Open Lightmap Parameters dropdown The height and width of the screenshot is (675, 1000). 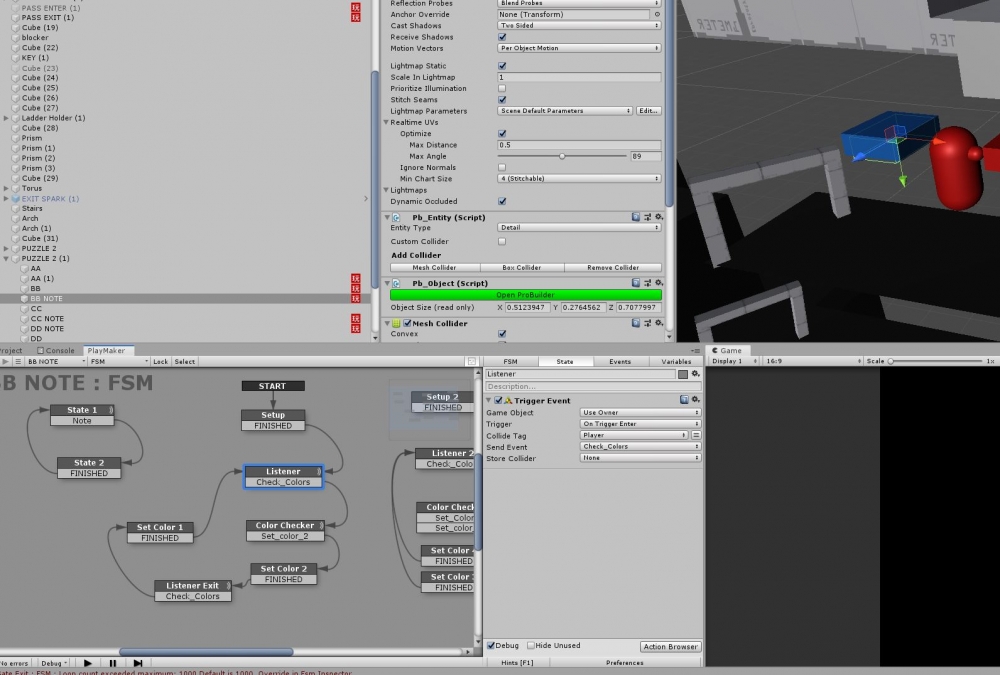pyautogui.click(x=565, y=110)
